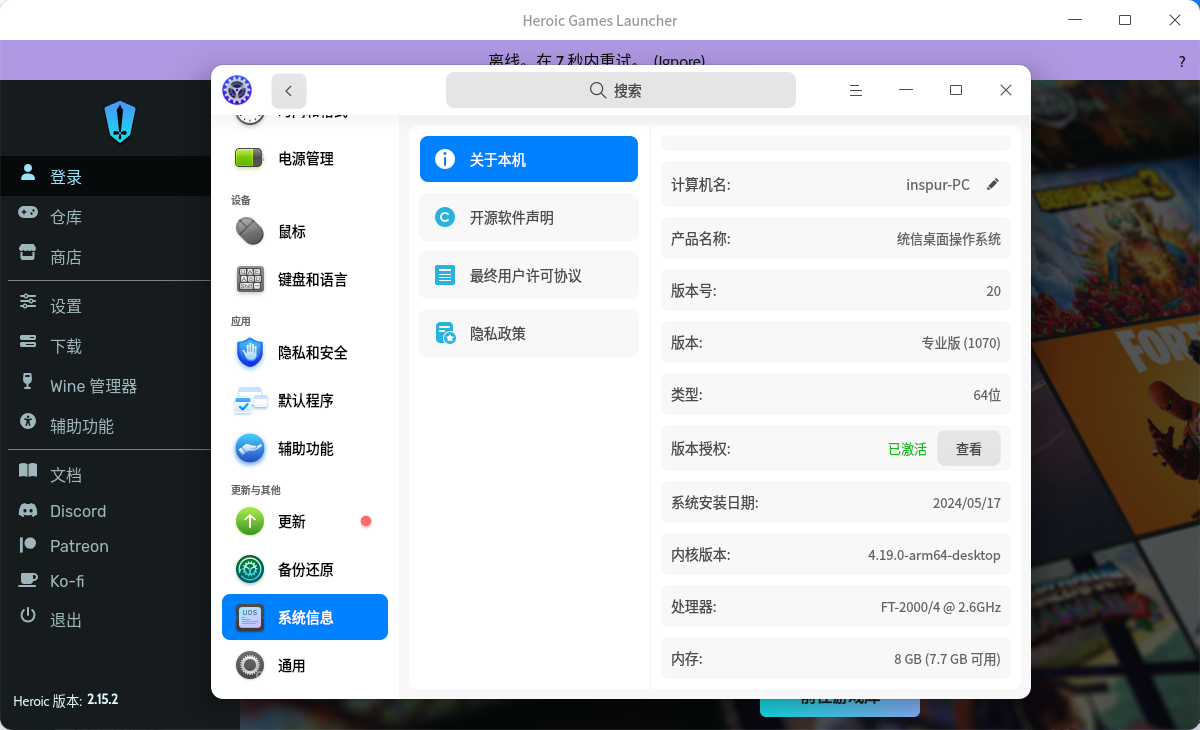Open the Control Center hamburger menu
The height and width of the screenshot is (730, 1200).
[x=856, y=90]
